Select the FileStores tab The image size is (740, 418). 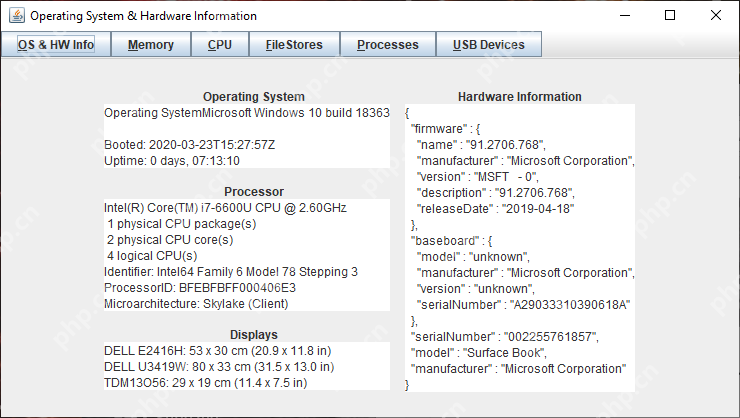294,44
